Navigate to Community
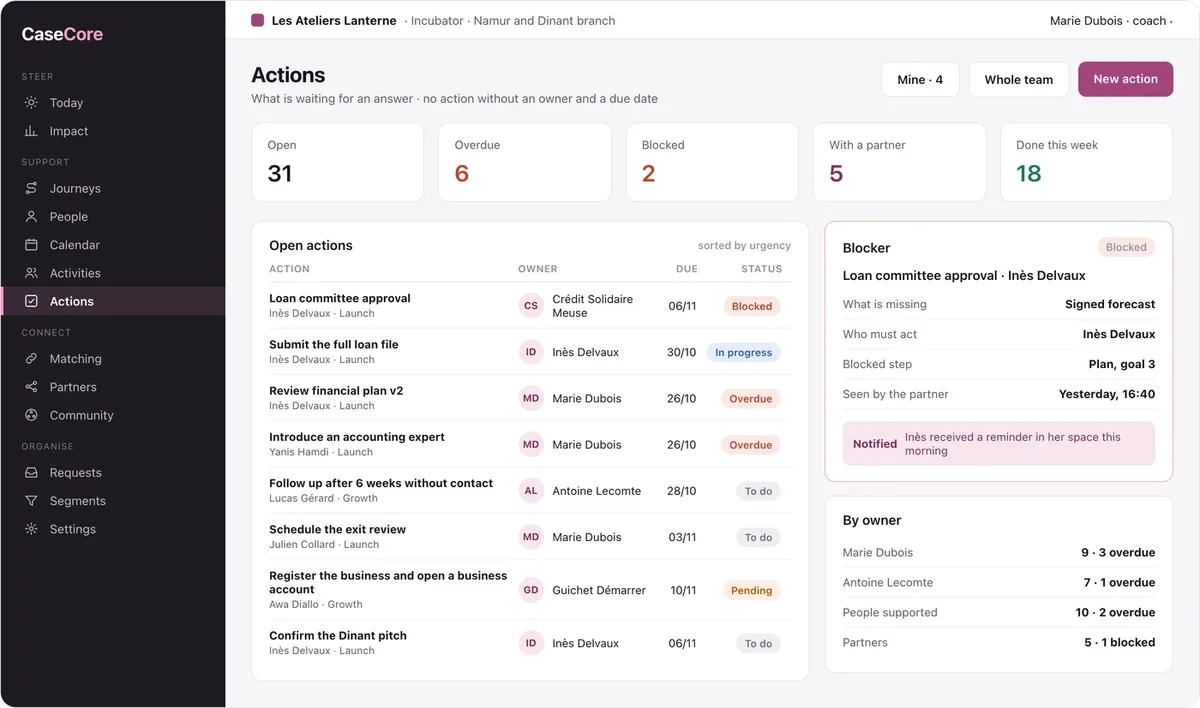 click(113, 415)
